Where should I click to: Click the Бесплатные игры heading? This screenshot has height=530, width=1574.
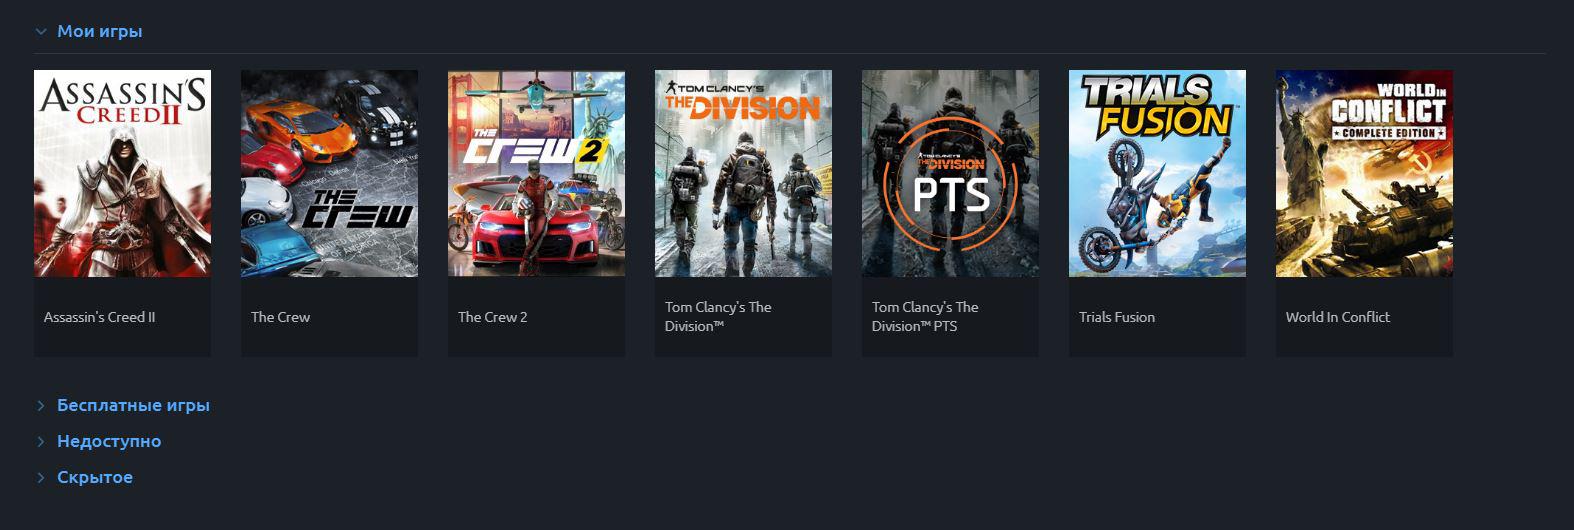click(x=133, y=406)
